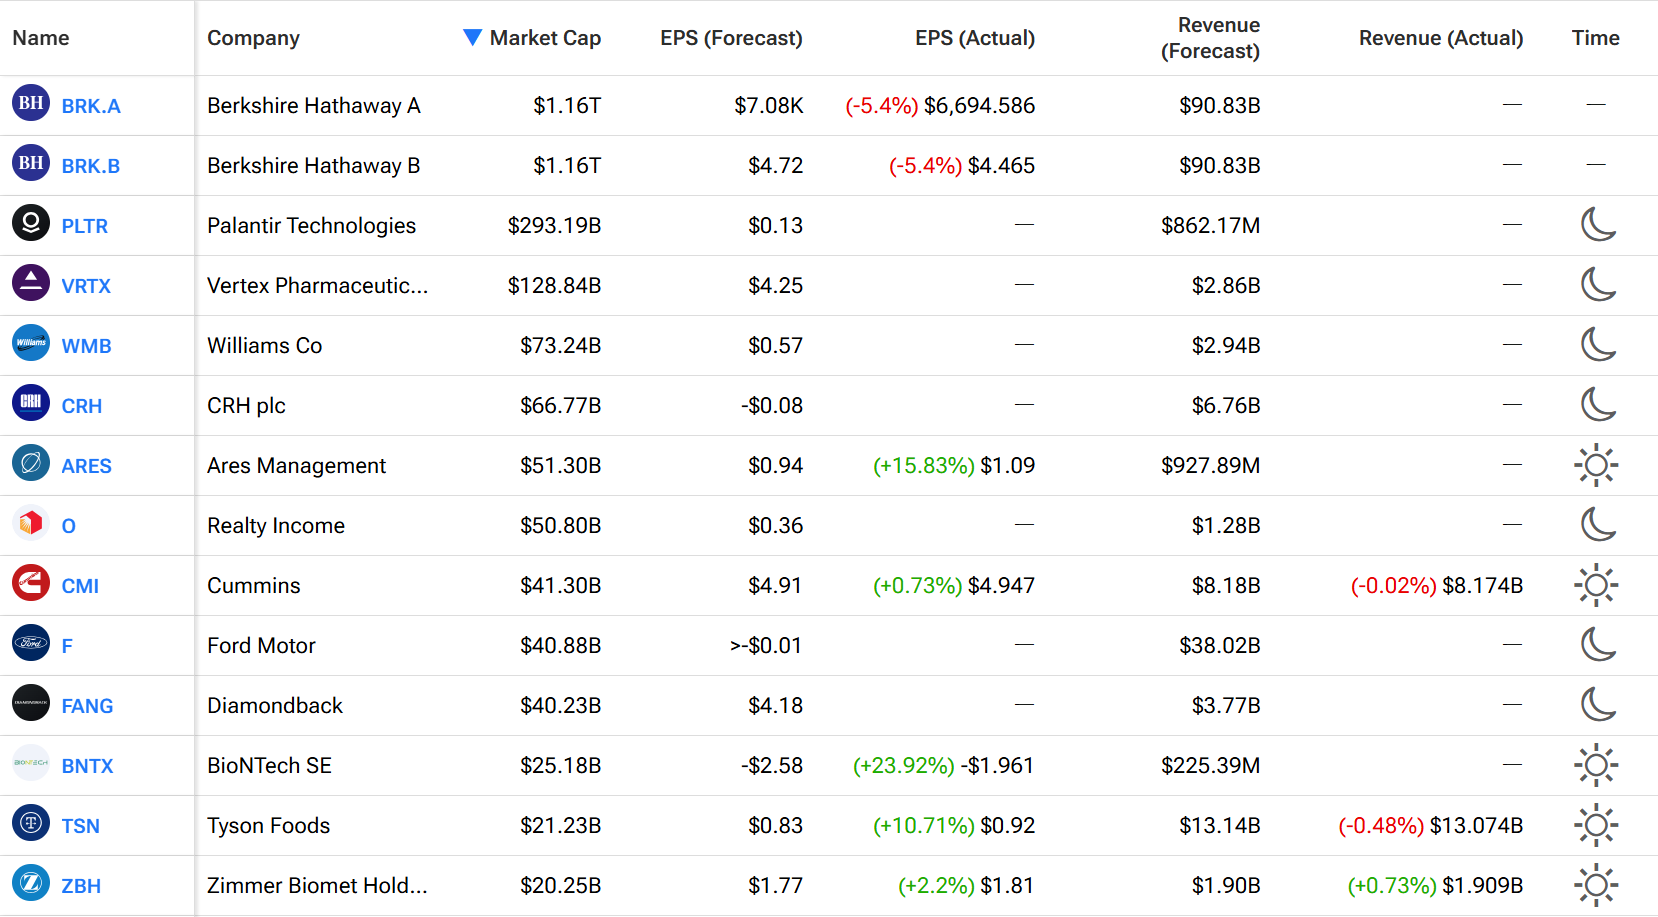Click the moon icon in Realty Income row
The width and height of the screenshot is (1658, 917).
tap(1597, 524)
